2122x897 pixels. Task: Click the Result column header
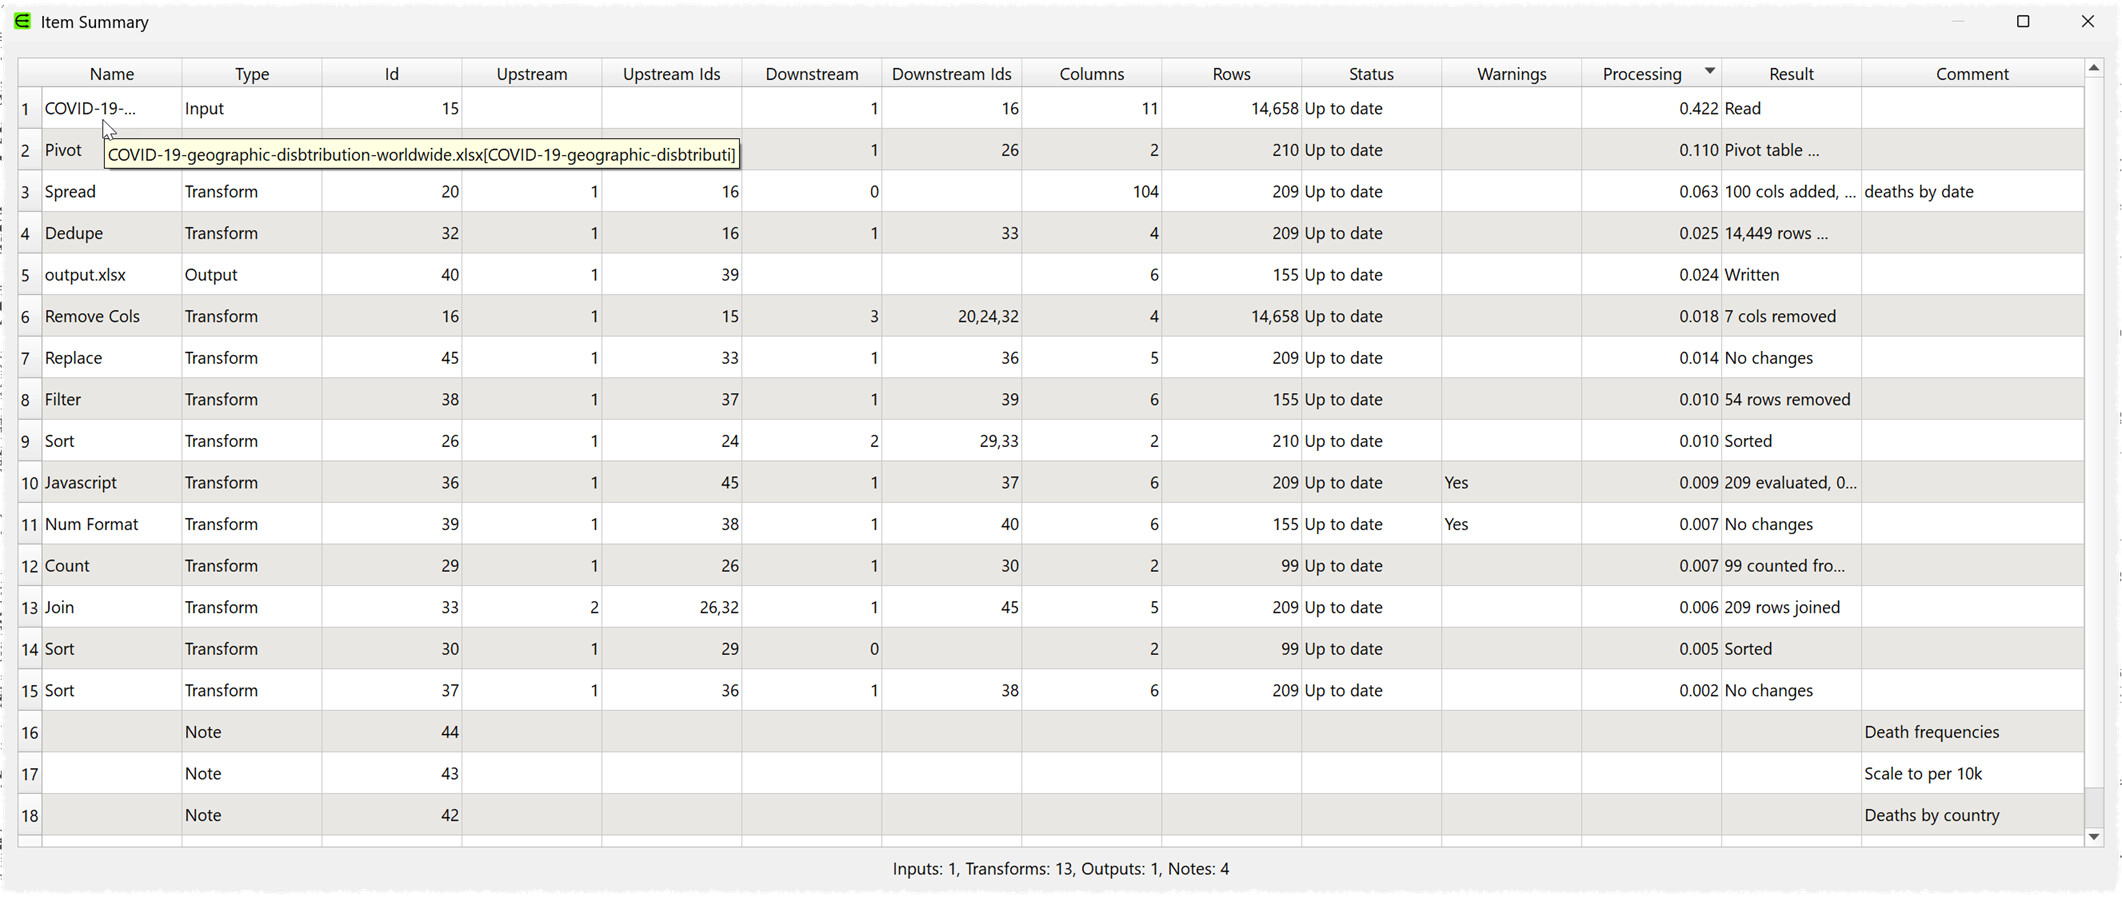pos(1792,74)
